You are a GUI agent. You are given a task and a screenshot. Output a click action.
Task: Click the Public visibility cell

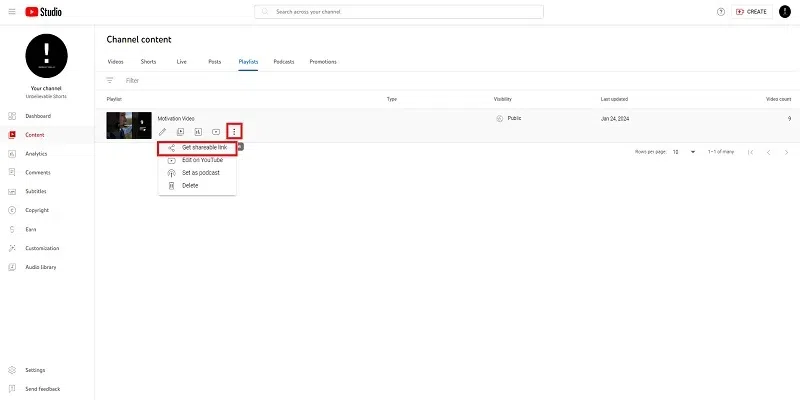509,118
